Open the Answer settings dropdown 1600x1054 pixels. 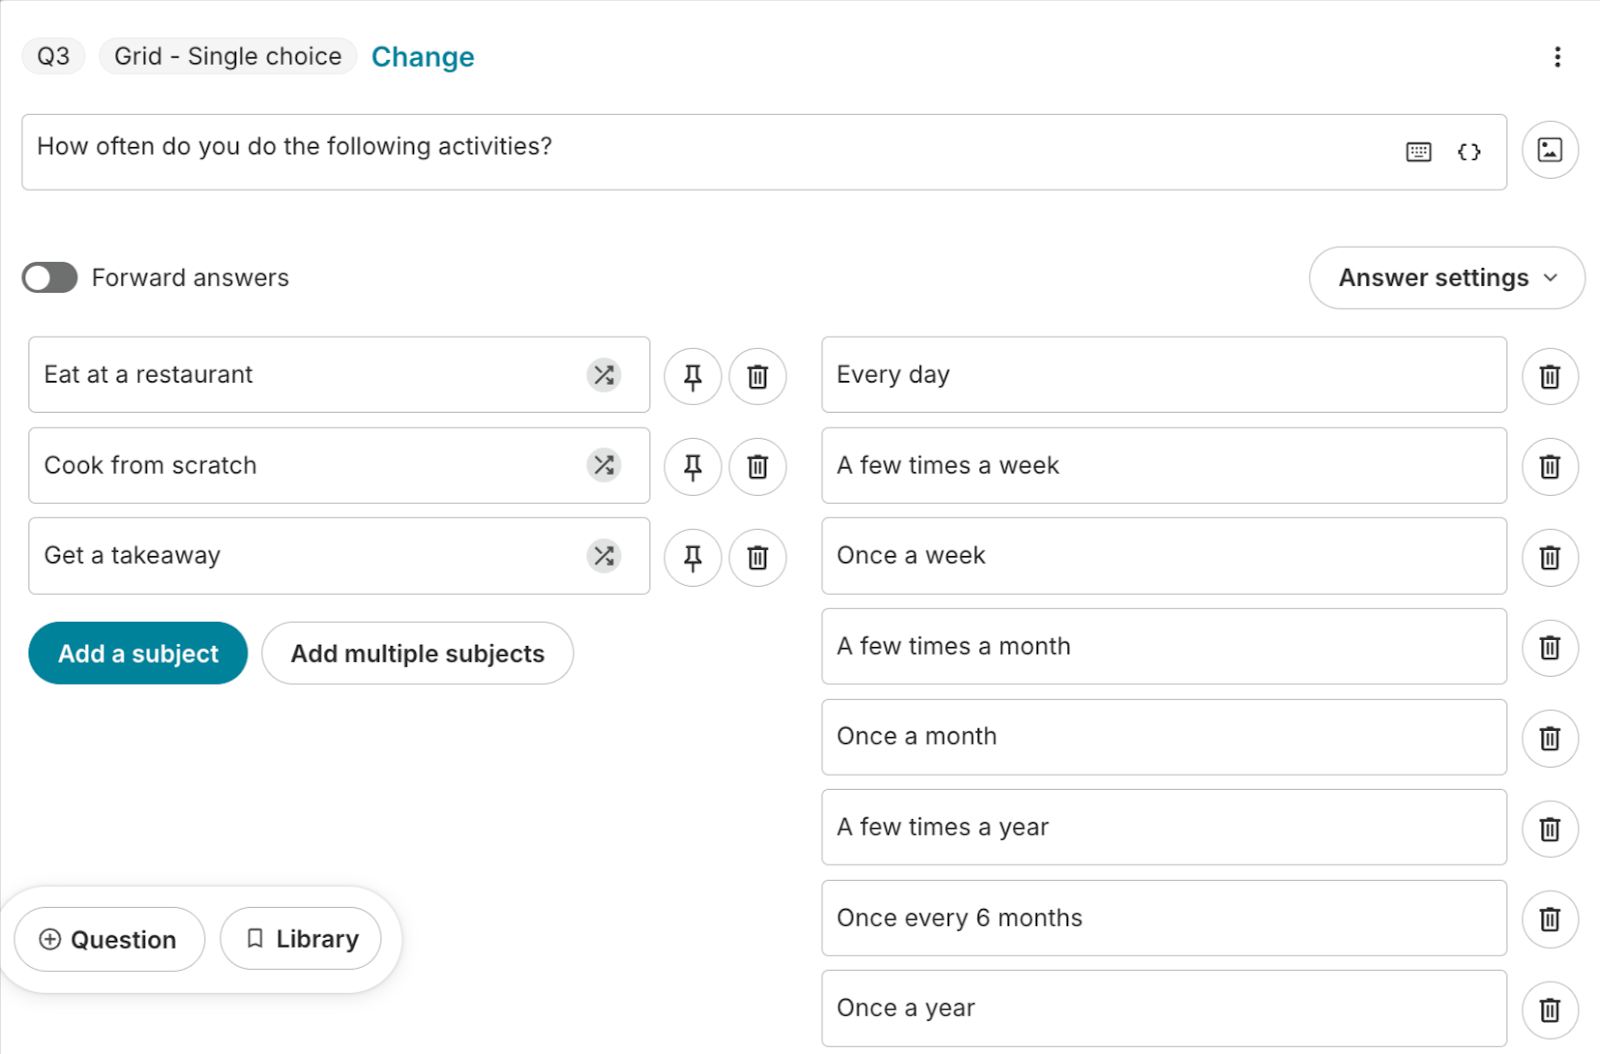(1446, 278)
